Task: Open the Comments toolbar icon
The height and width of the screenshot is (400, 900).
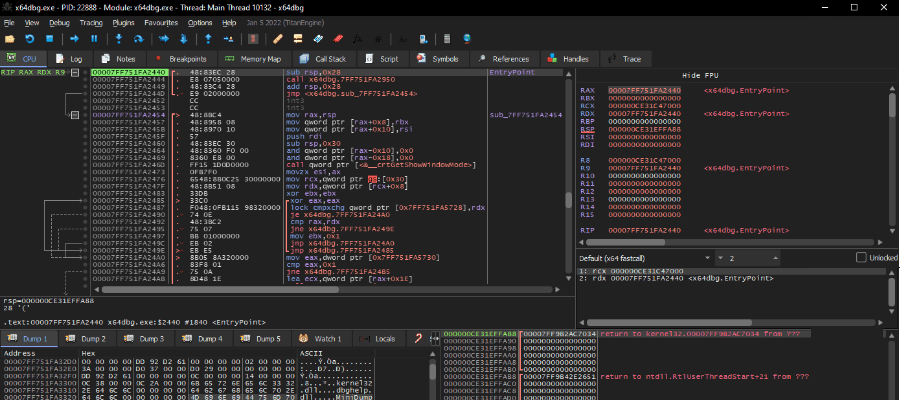Action: (x=298, y=39)
